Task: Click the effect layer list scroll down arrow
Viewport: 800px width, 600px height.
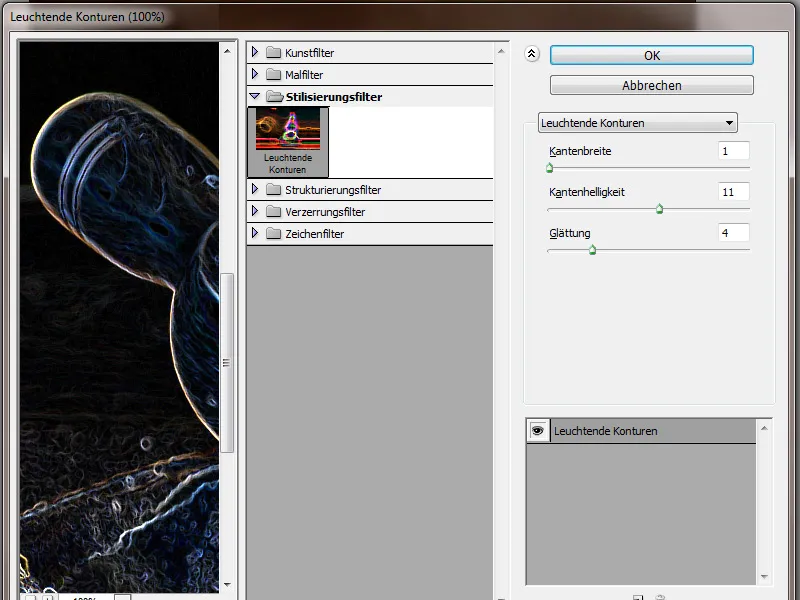Action: pyautogui.click(x=764, y=577)
